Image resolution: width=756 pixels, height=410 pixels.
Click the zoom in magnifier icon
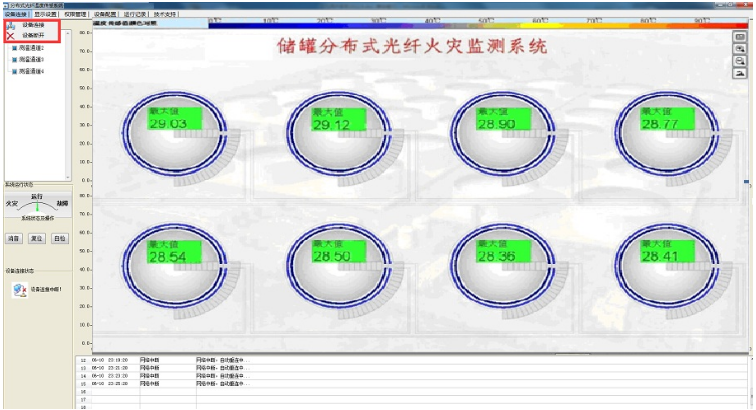pyautogui.click(x=741, y=49)
